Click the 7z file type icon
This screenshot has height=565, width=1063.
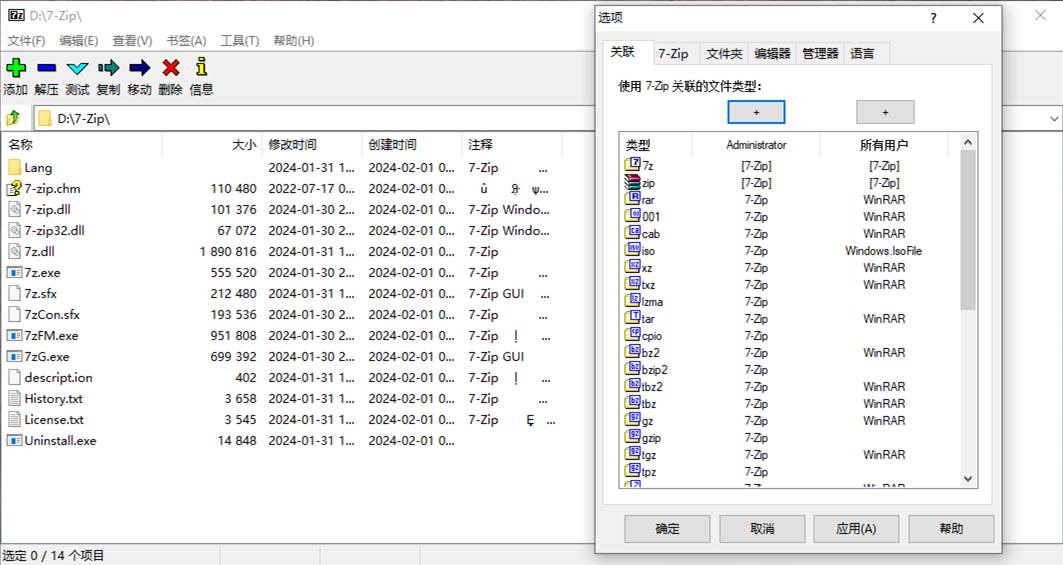coord(633,164)
